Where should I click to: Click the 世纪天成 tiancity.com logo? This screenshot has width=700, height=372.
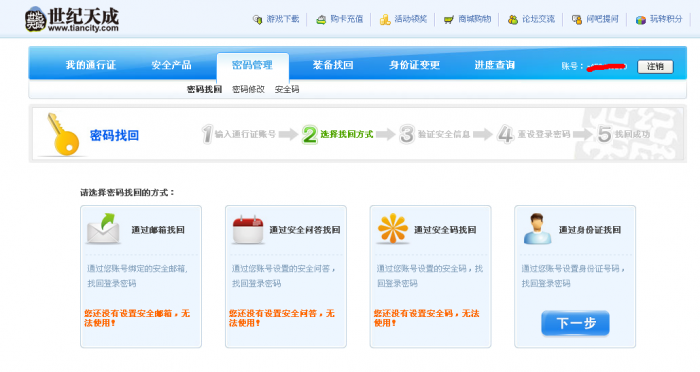[72, 20]
